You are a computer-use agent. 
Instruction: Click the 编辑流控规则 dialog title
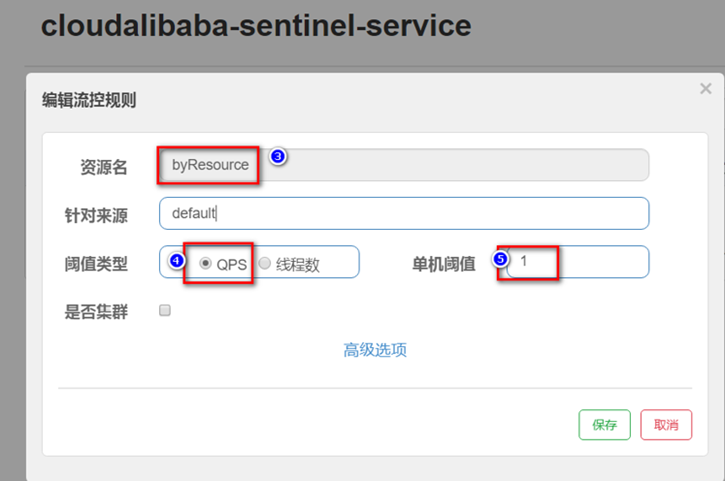tap(89, 99)
